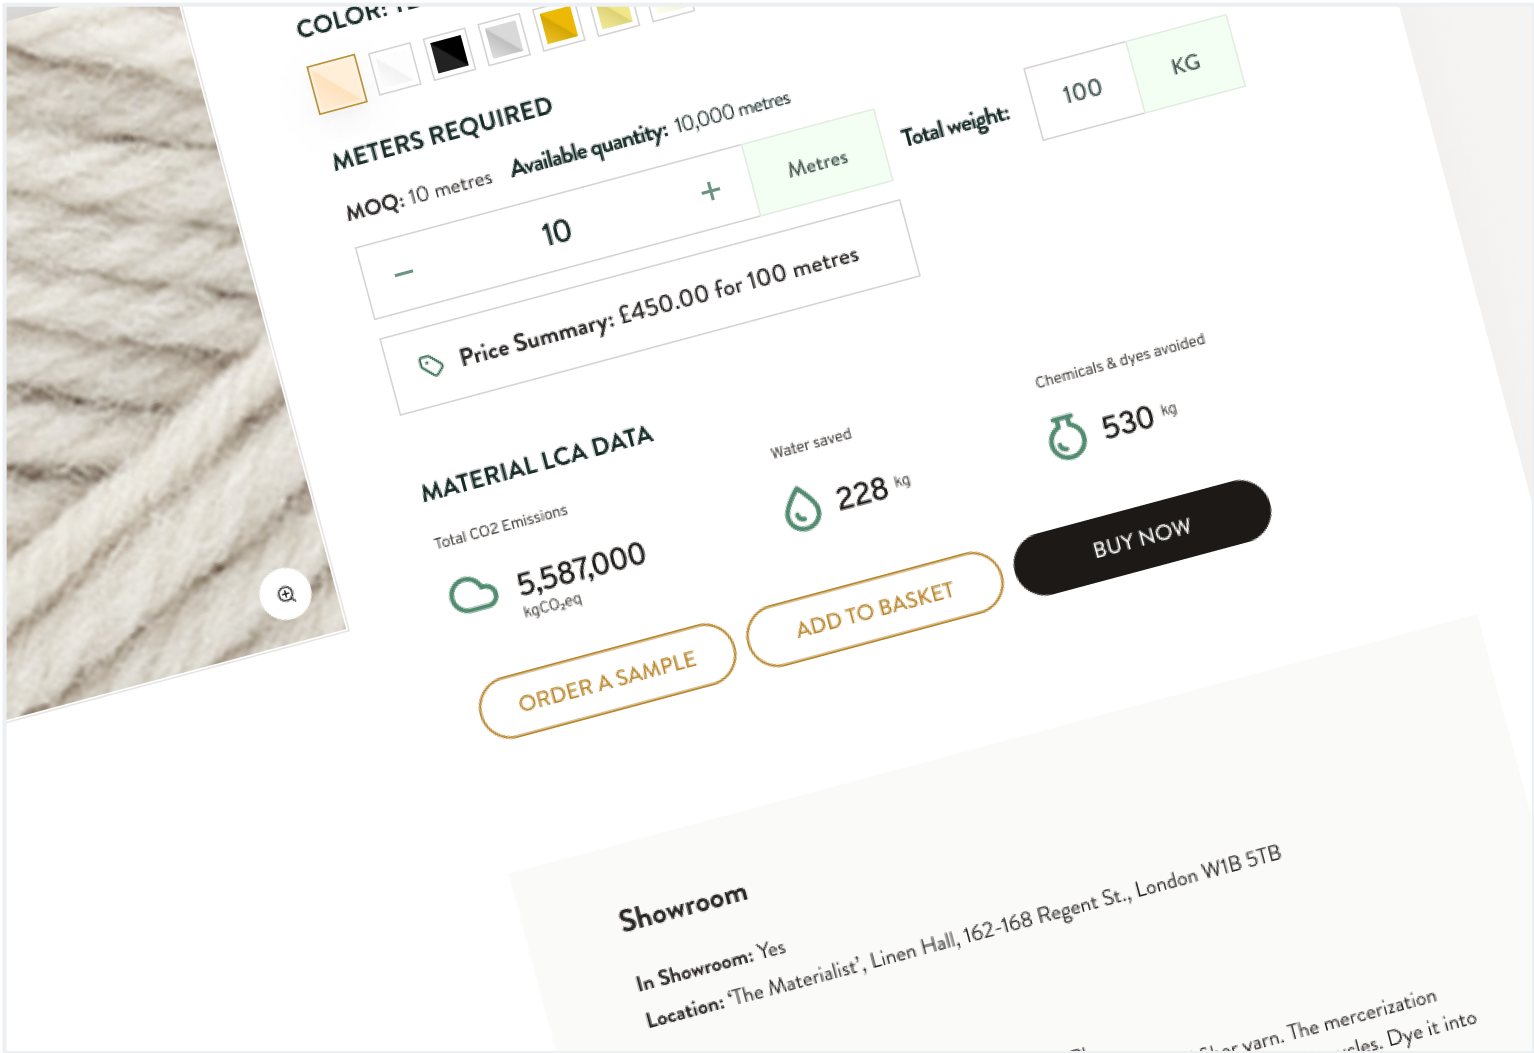Click the plus icon to increase metres
This screenshot has width=1534, height=1053.
[711, 191]
